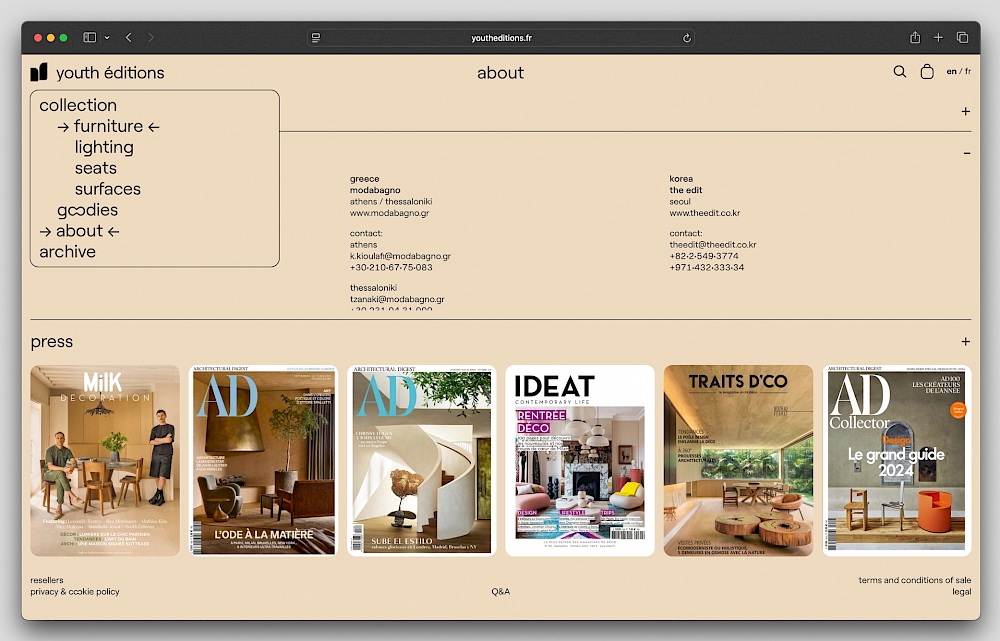Image resolution: width=1000 pixels, height=641 pixels.
Task: Reload the page in address bar
Action: [x=687, y=38]
